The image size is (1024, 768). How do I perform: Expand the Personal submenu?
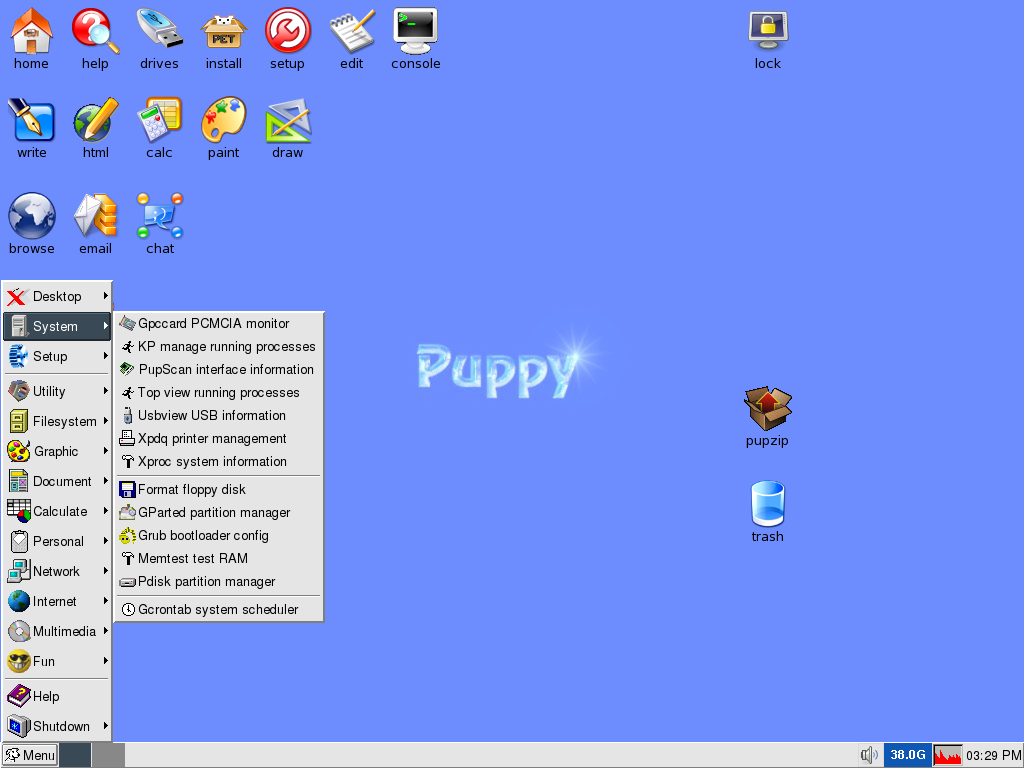[57, 541]
